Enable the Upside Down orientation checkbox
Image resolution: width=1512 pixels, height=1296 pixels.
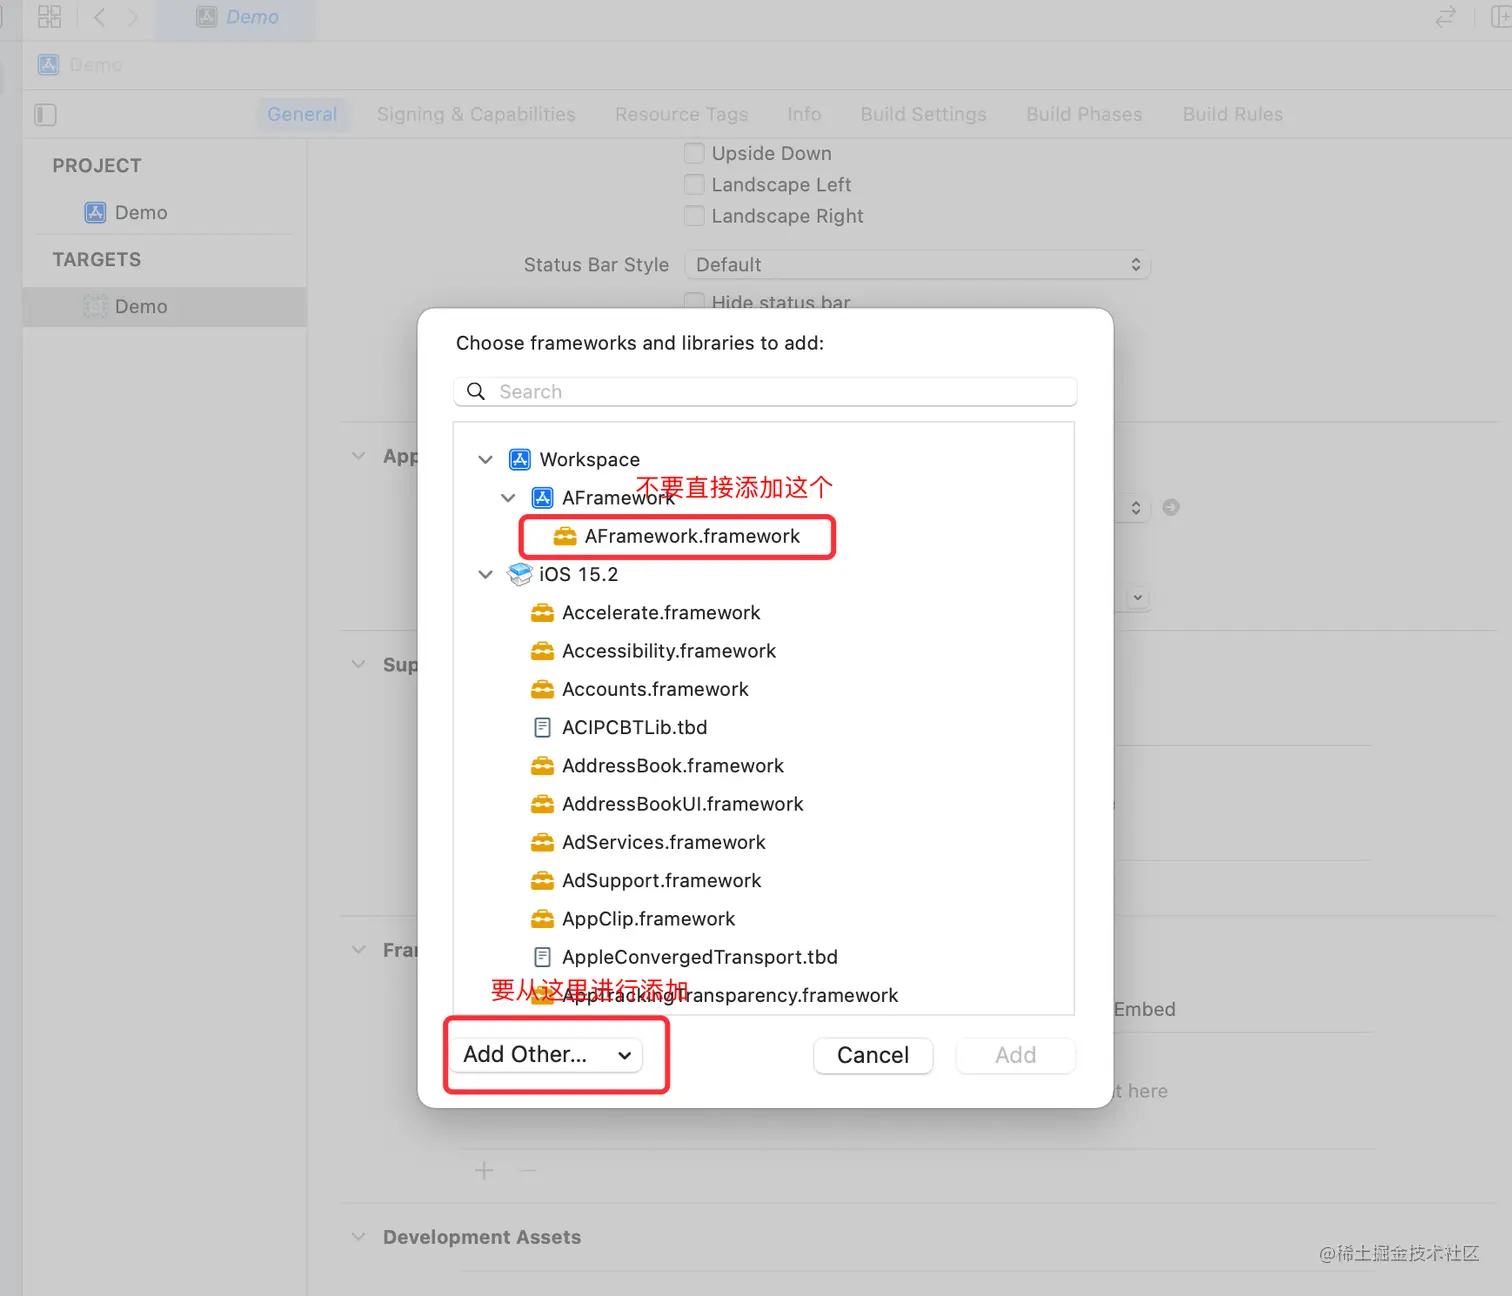(694, 153)
